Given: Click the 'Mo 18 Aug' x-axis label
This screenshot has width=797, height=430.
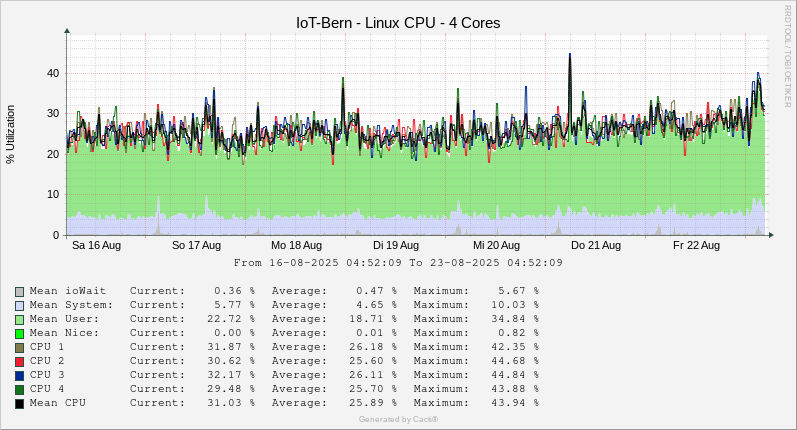Looking at the screenshot, I should pyautogui.click(x=296, y=245).
